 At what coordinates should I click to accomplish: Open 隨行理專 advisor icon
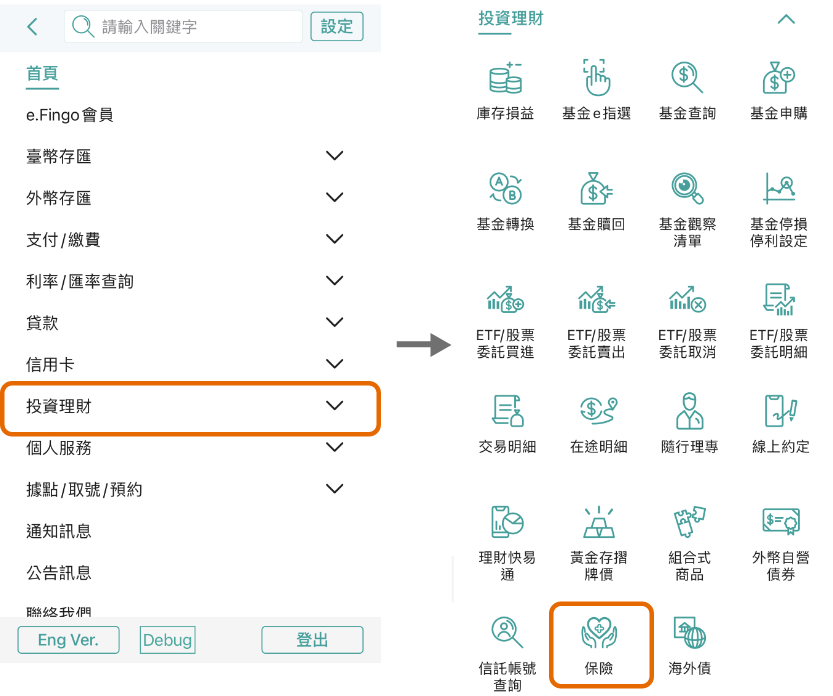689,411
